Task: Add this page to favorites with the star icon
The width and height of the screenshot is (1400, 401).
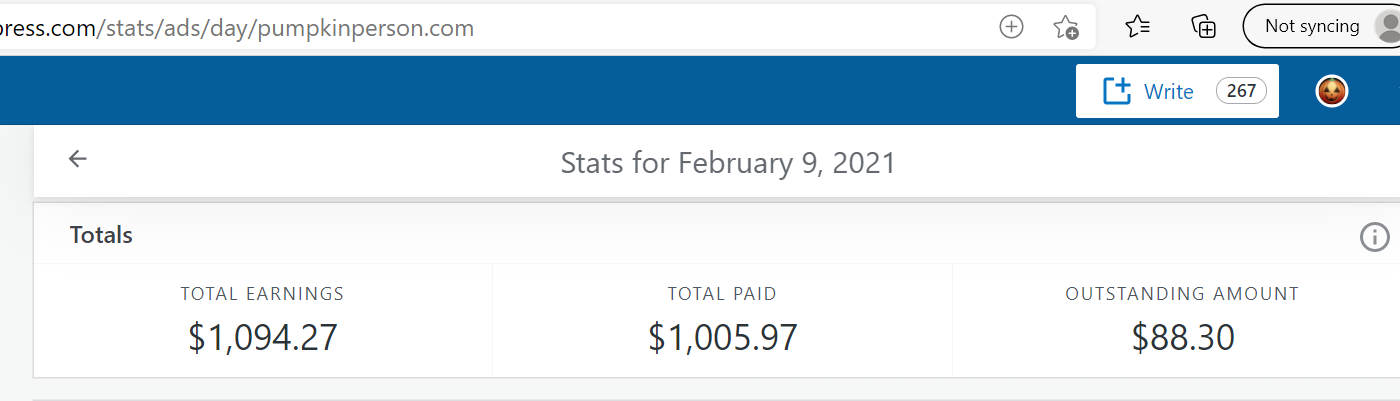Action: (x=1066, y=27)
